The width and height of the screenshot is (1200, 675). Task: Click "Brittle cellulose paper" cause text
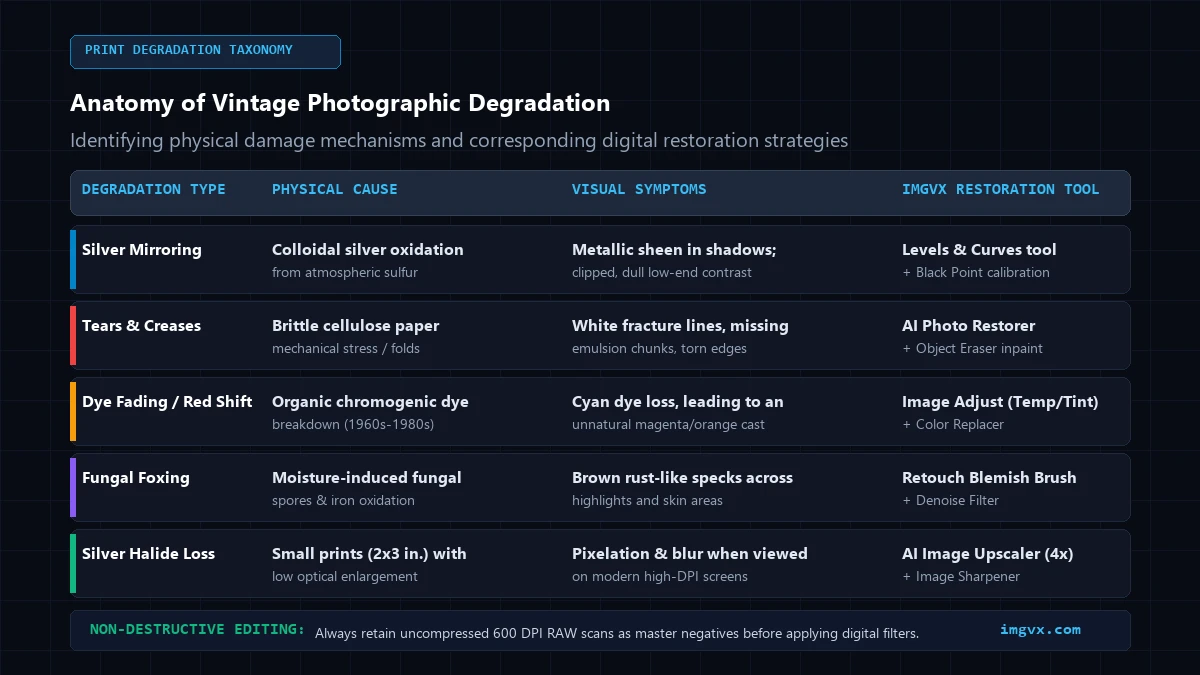pyautogui.click(x=356, y=326)
